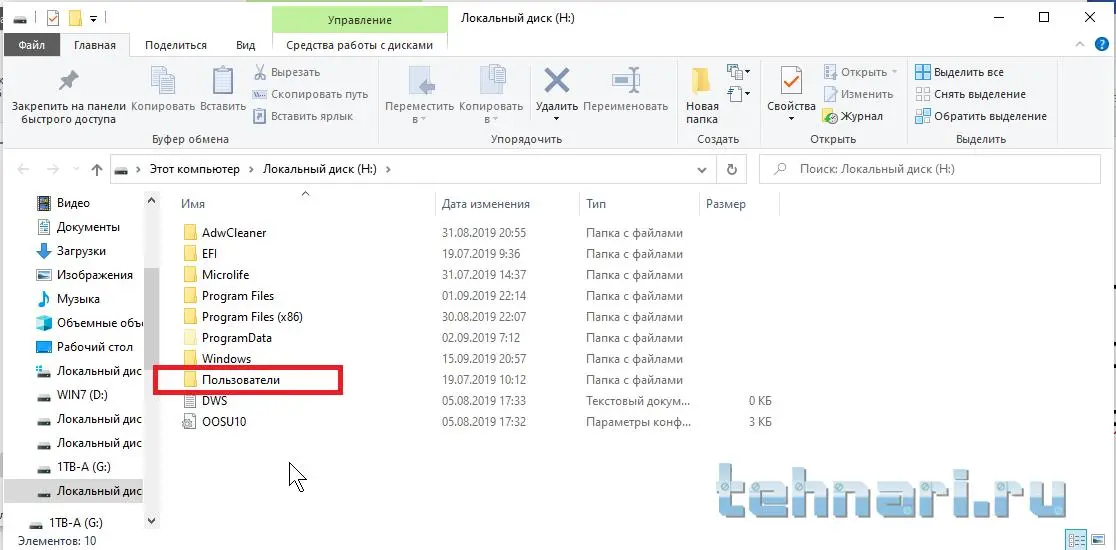Click Открыть in the ribbon

pos(860,73)
